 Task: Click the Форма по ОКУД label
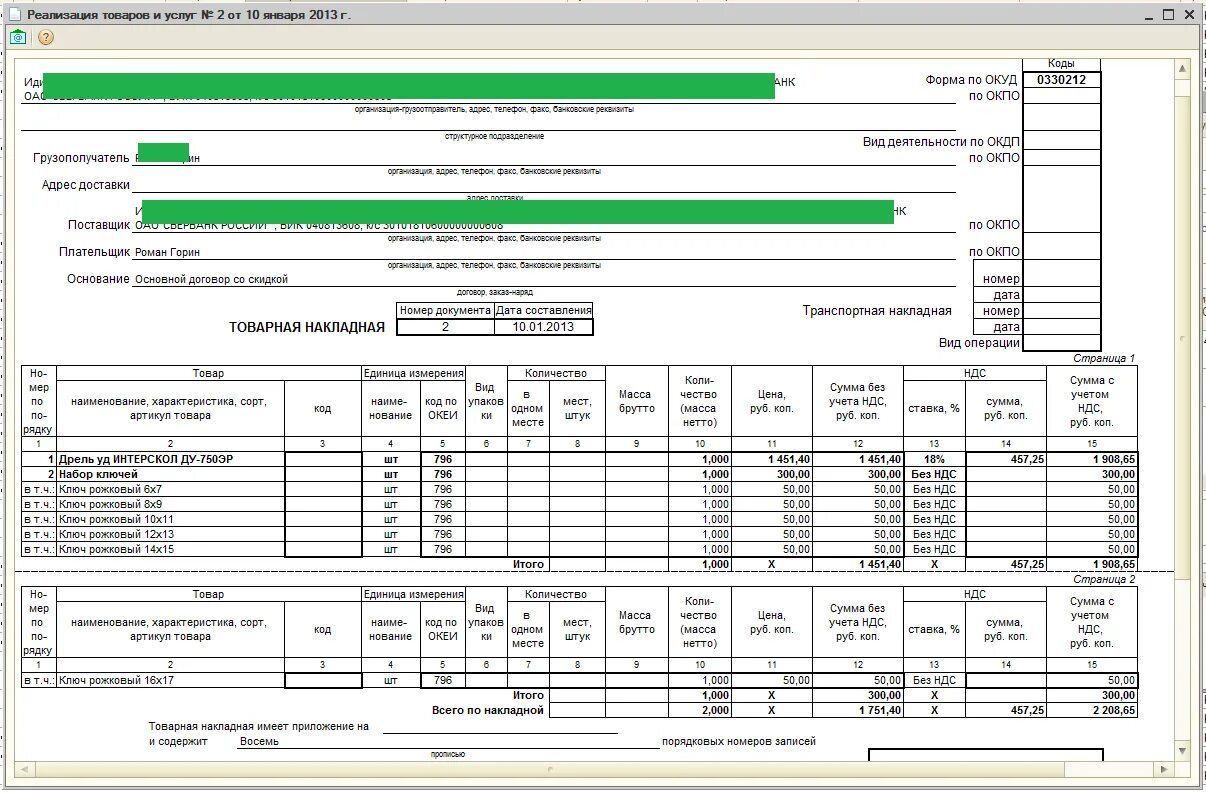pos(971,80)
